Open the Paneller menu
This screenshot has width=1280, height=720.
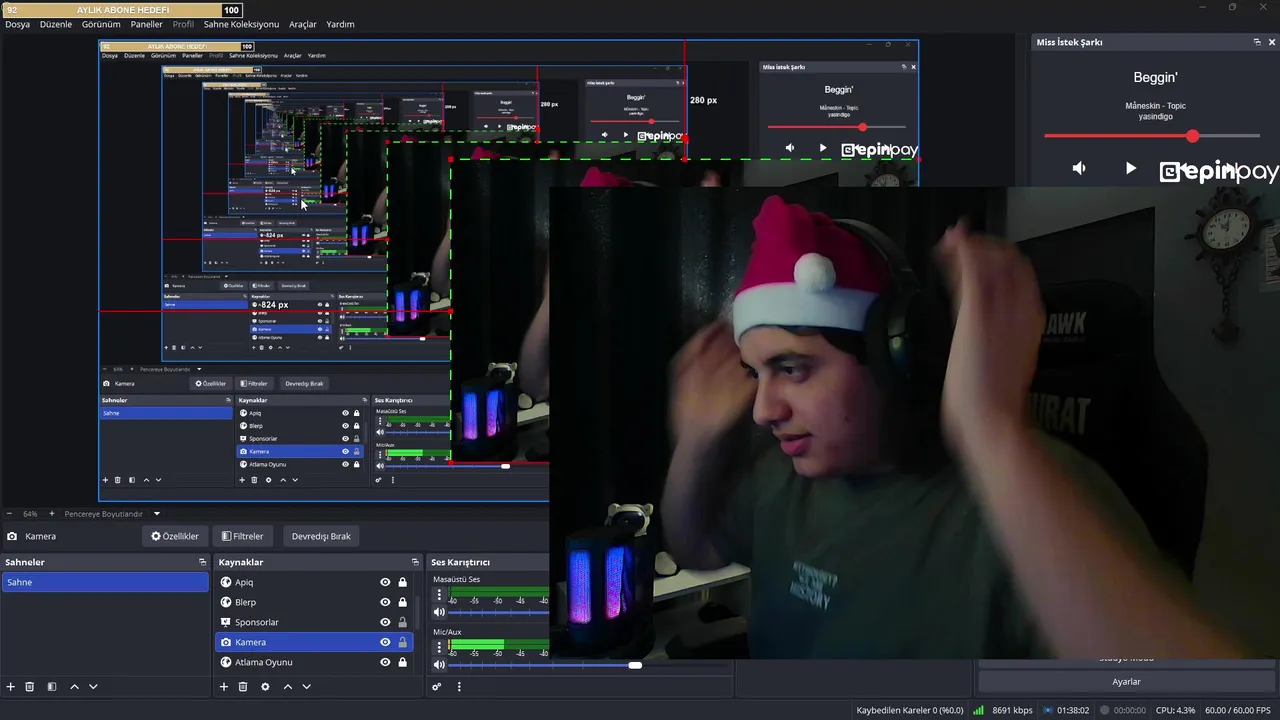click(x=146, y=24)
